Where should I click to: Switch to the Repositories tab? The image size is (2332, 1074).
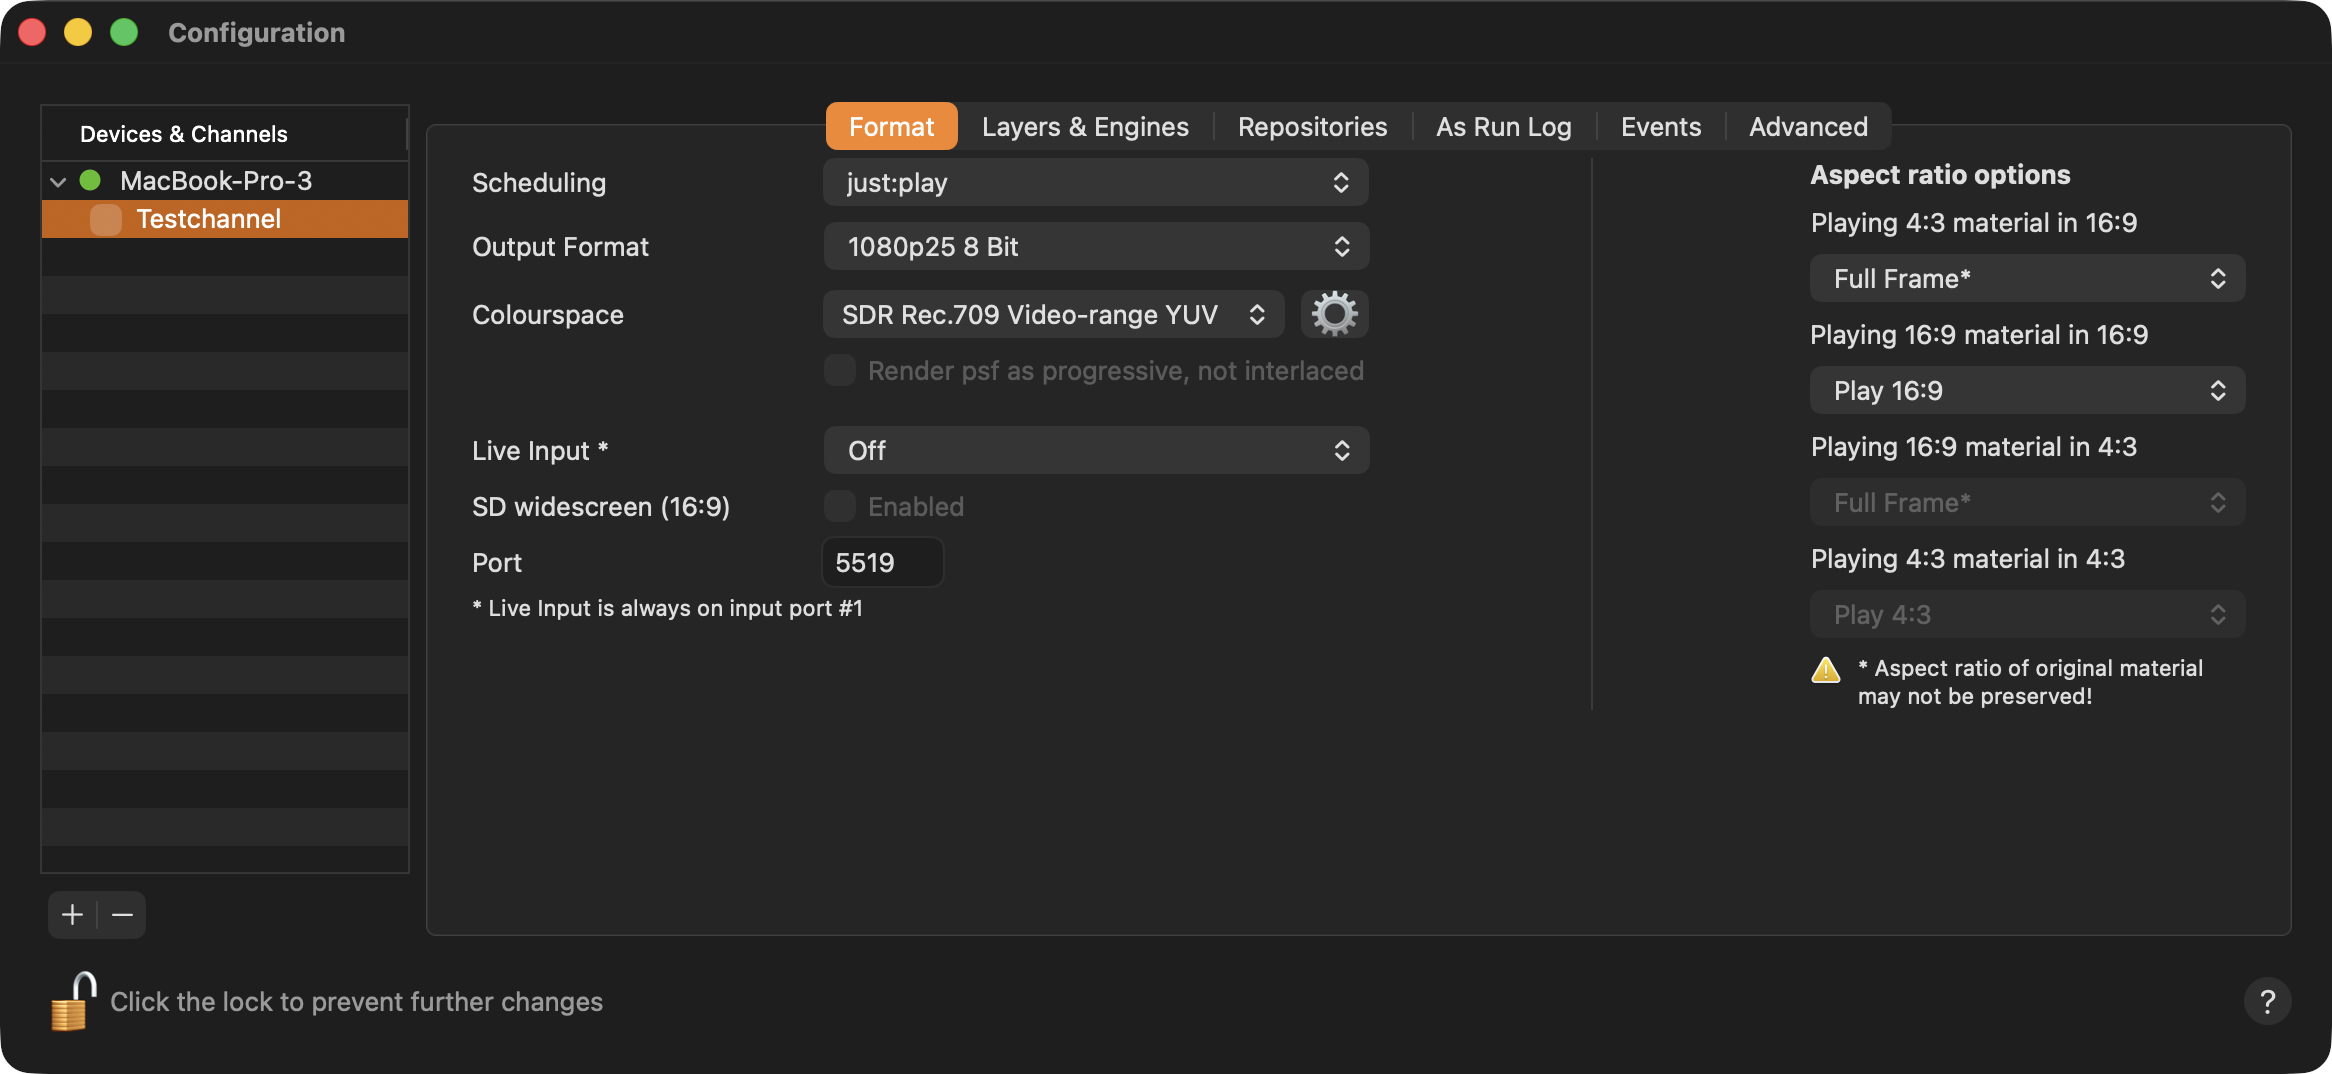click(1312, 127)
